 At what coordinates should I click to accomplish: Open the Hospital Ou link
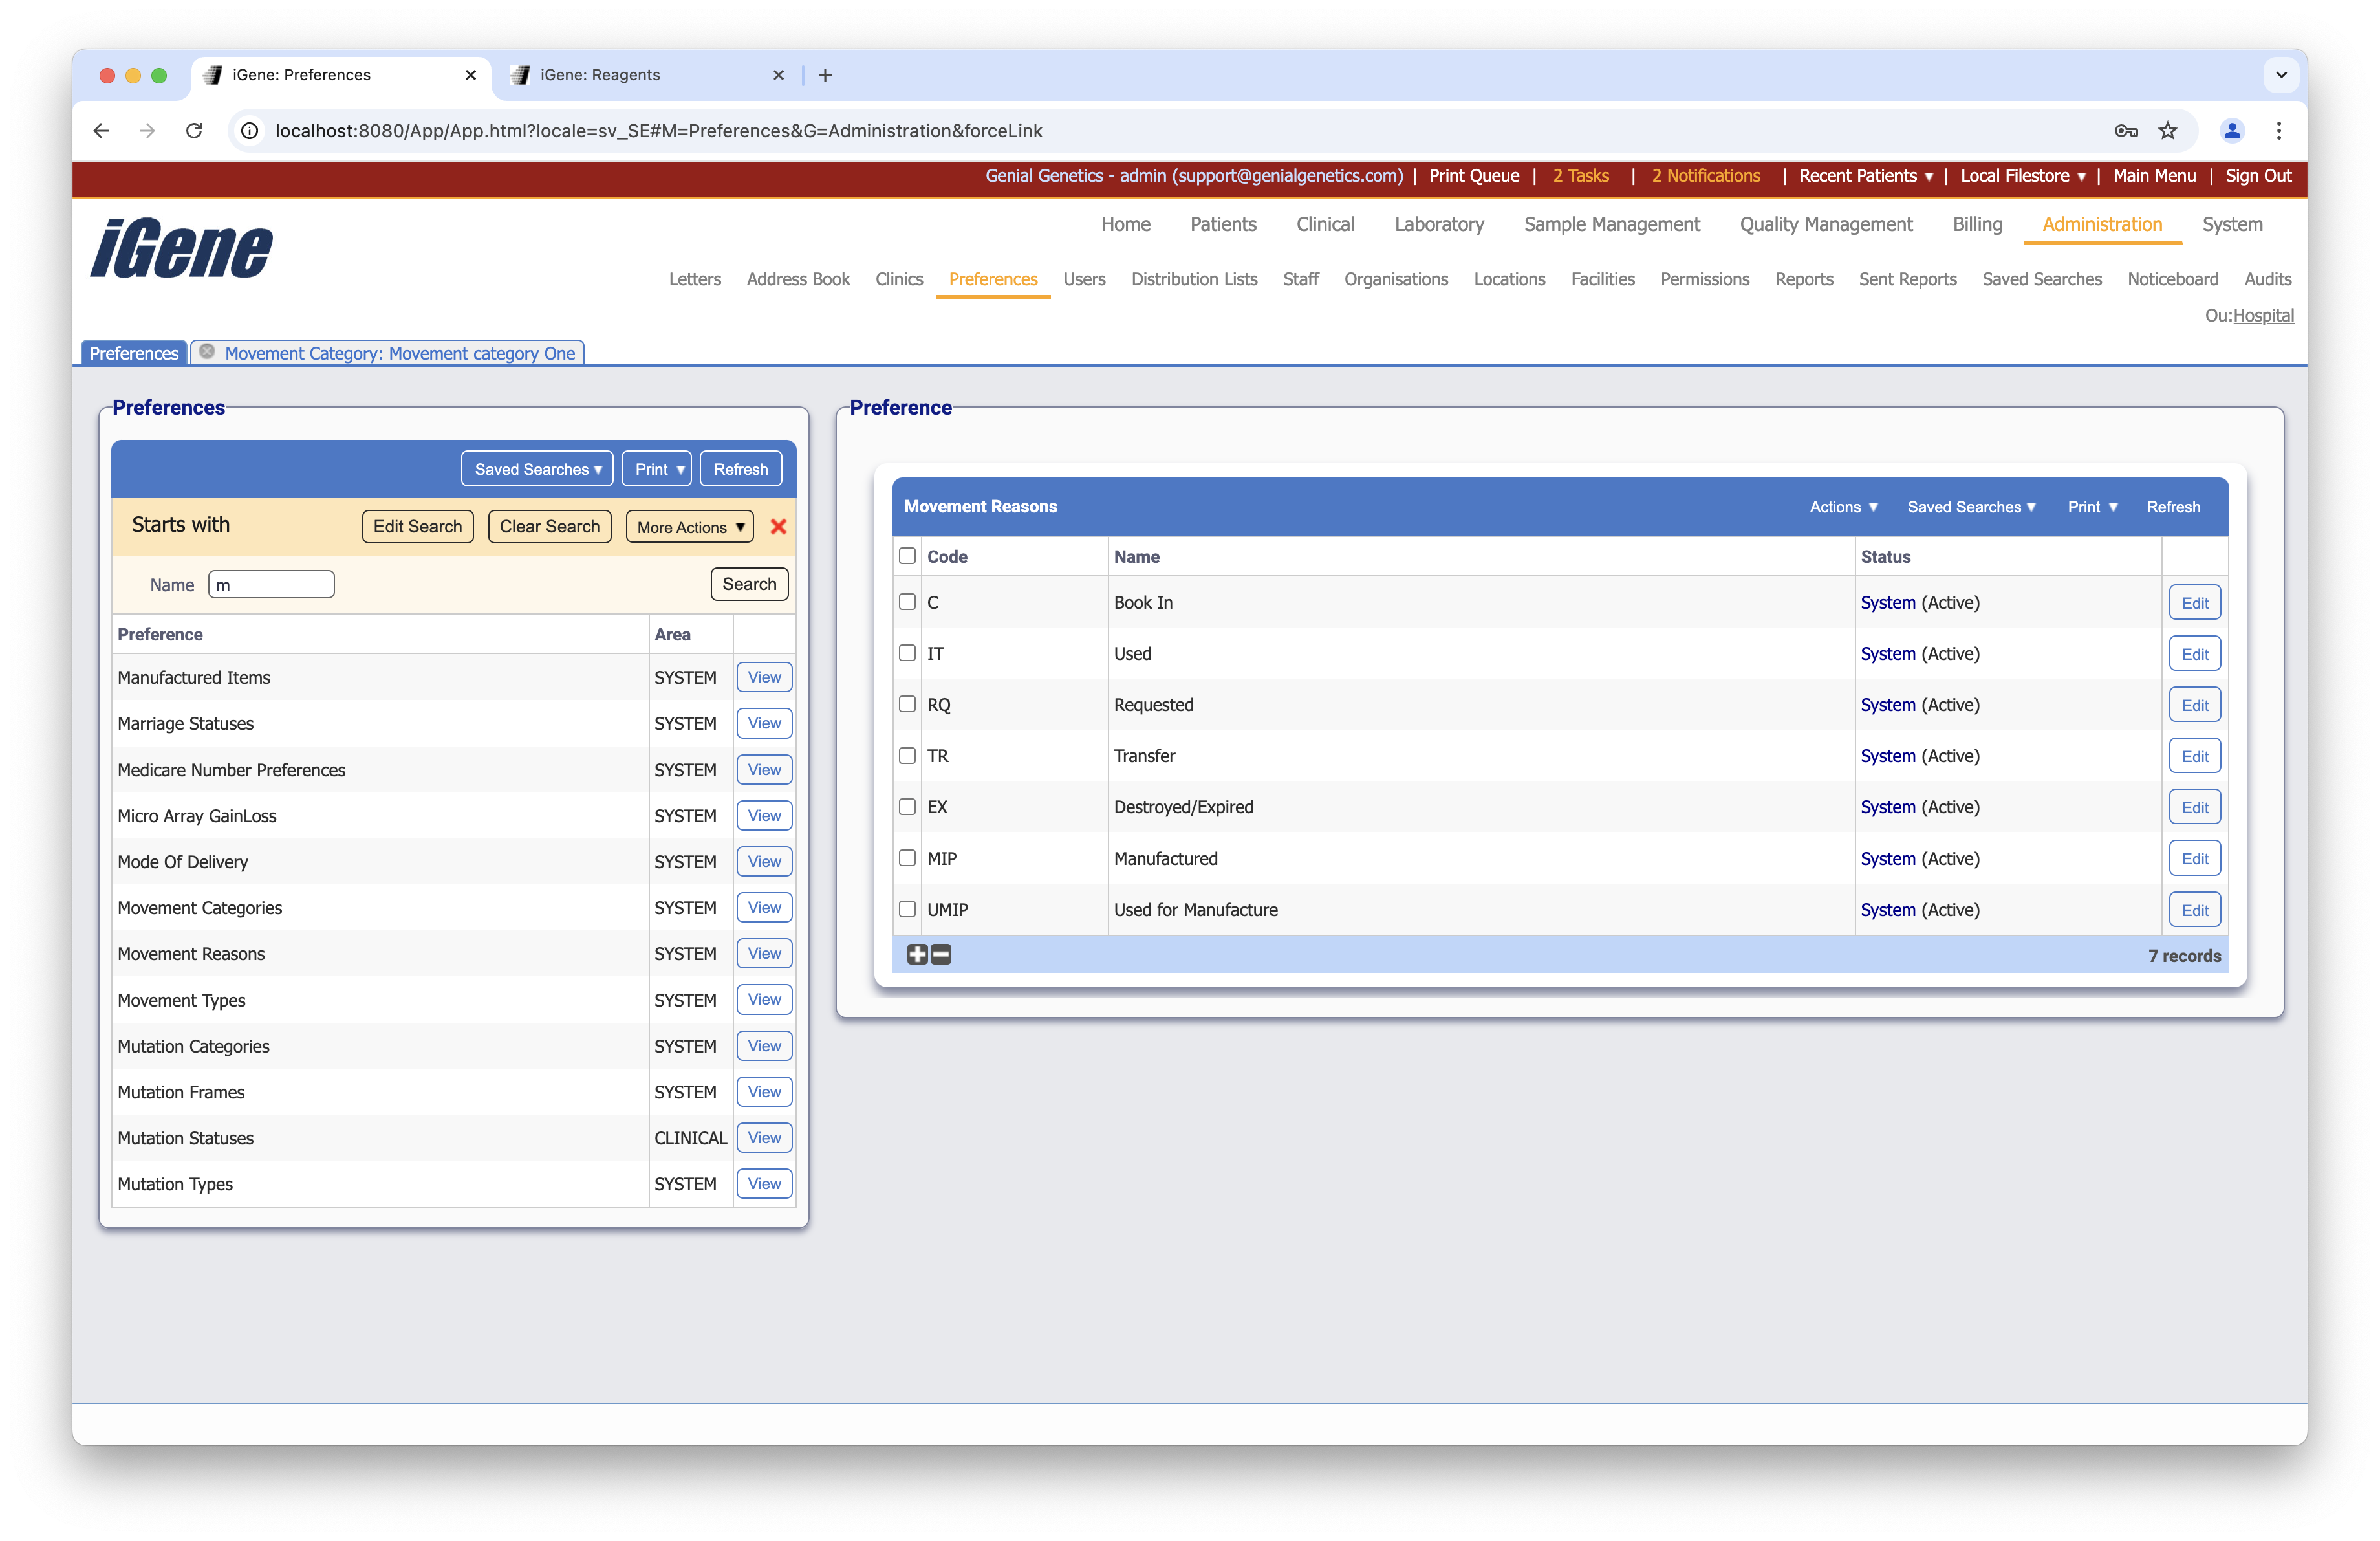click(x=2263, y=316)
